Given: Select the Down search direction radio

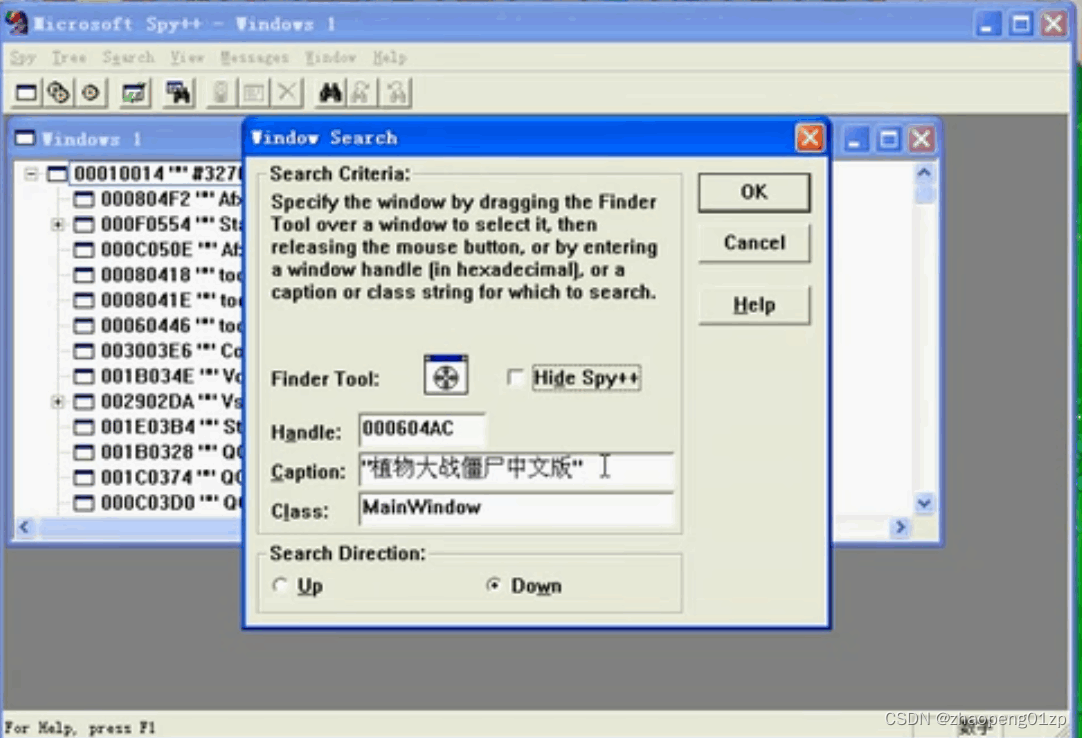Looking at the screenshot, I should tap(493, 585).
